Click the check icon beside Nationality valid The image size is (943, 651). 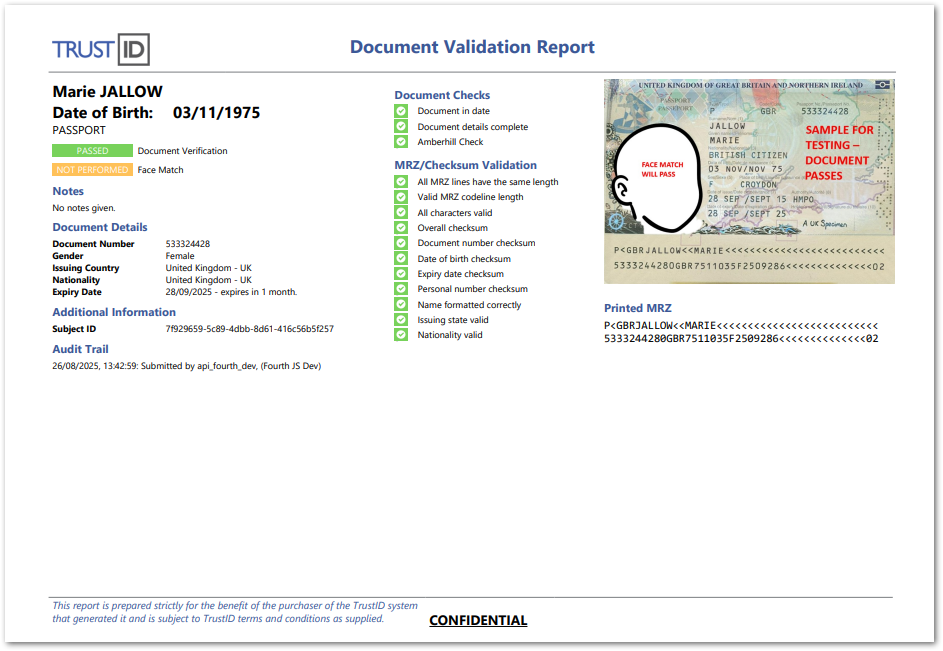(x=401, y=335)
